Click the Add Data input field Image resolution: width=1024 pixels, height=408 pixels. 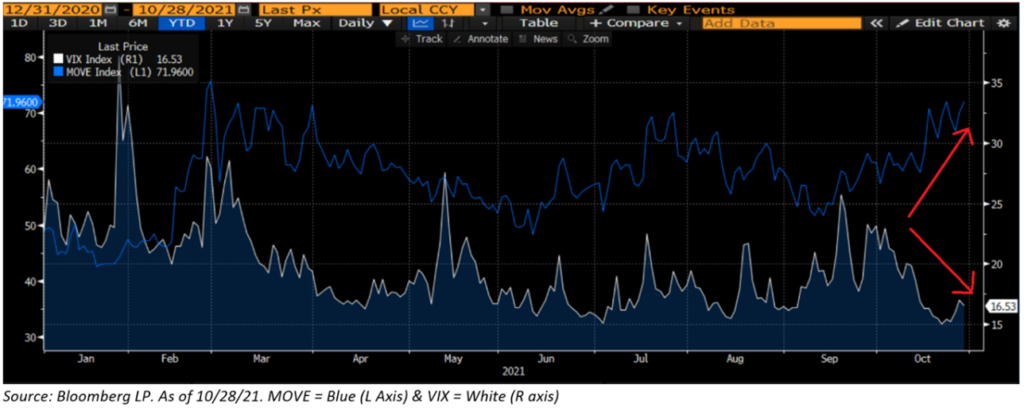(x=781, y=22)
